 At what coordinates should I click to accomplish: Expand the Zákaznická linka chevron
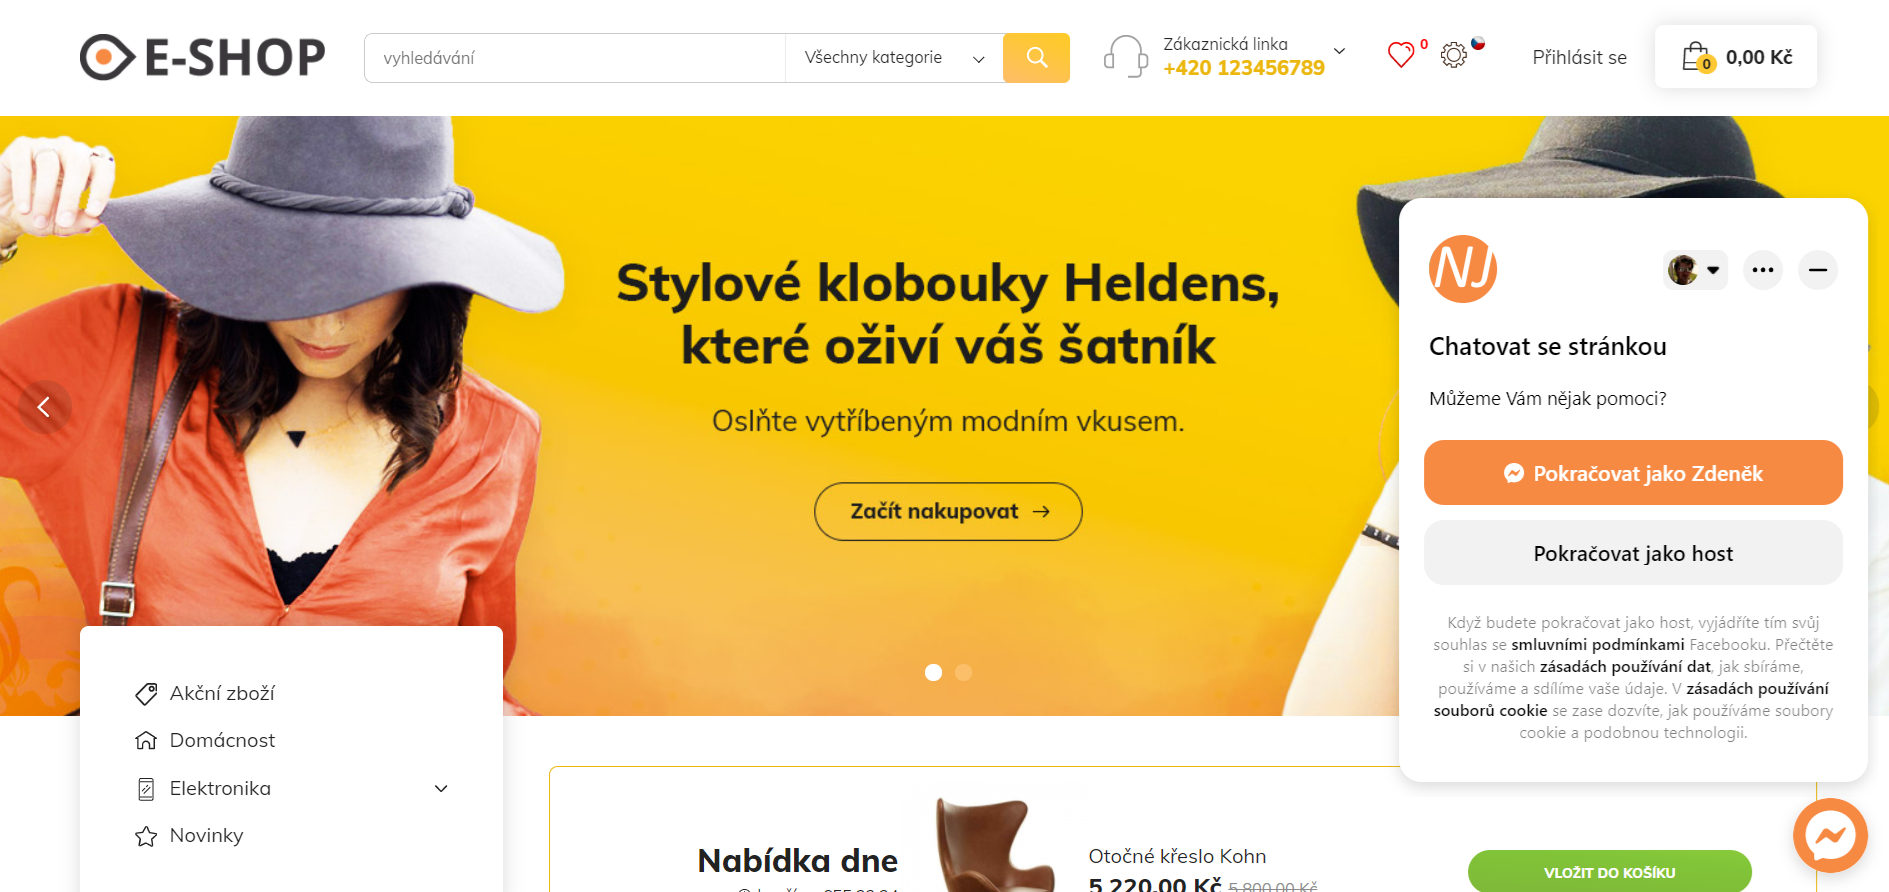1340,51
